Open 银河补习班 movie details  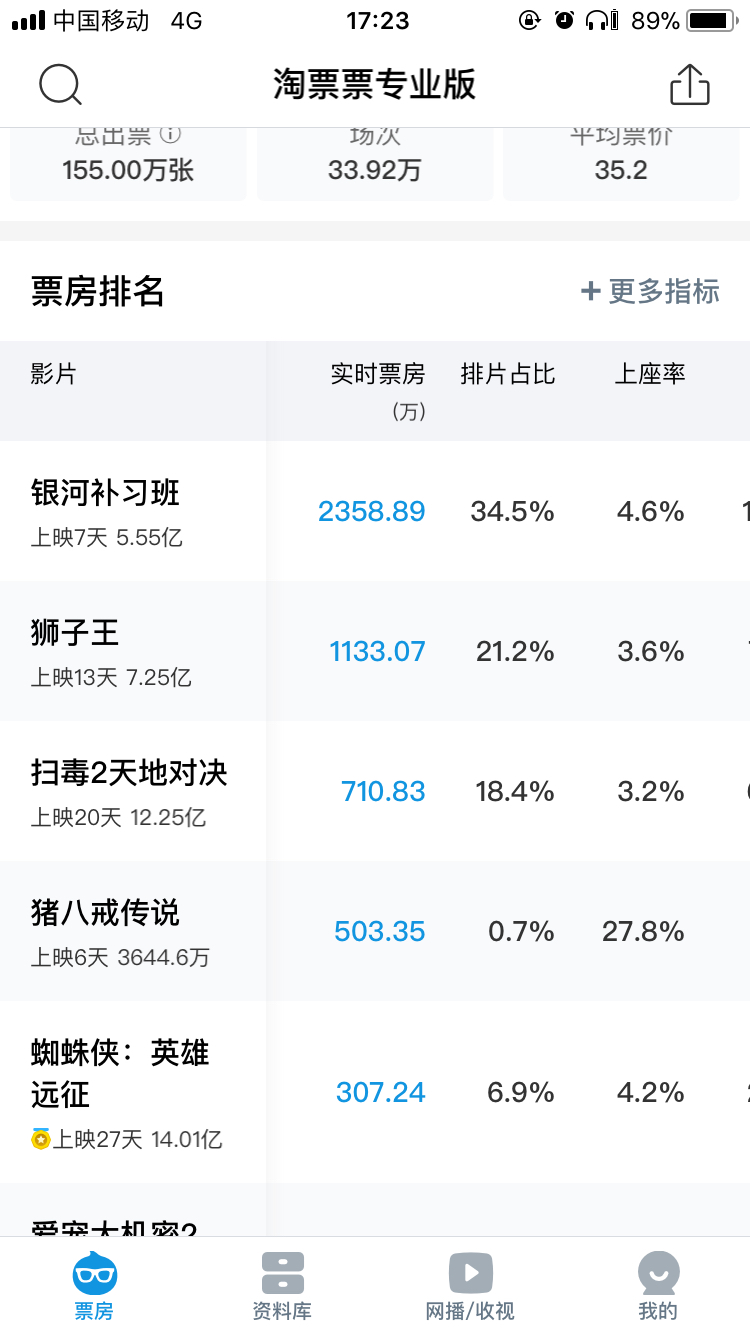pyautogui.click(x=106, y=493)
